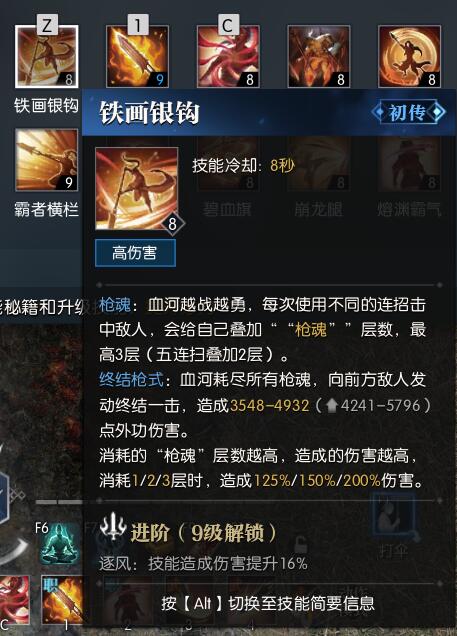Click the 初传 rank badge
Image resolution: width=457 pixels, height=636 pixels.
pos(408,112)
